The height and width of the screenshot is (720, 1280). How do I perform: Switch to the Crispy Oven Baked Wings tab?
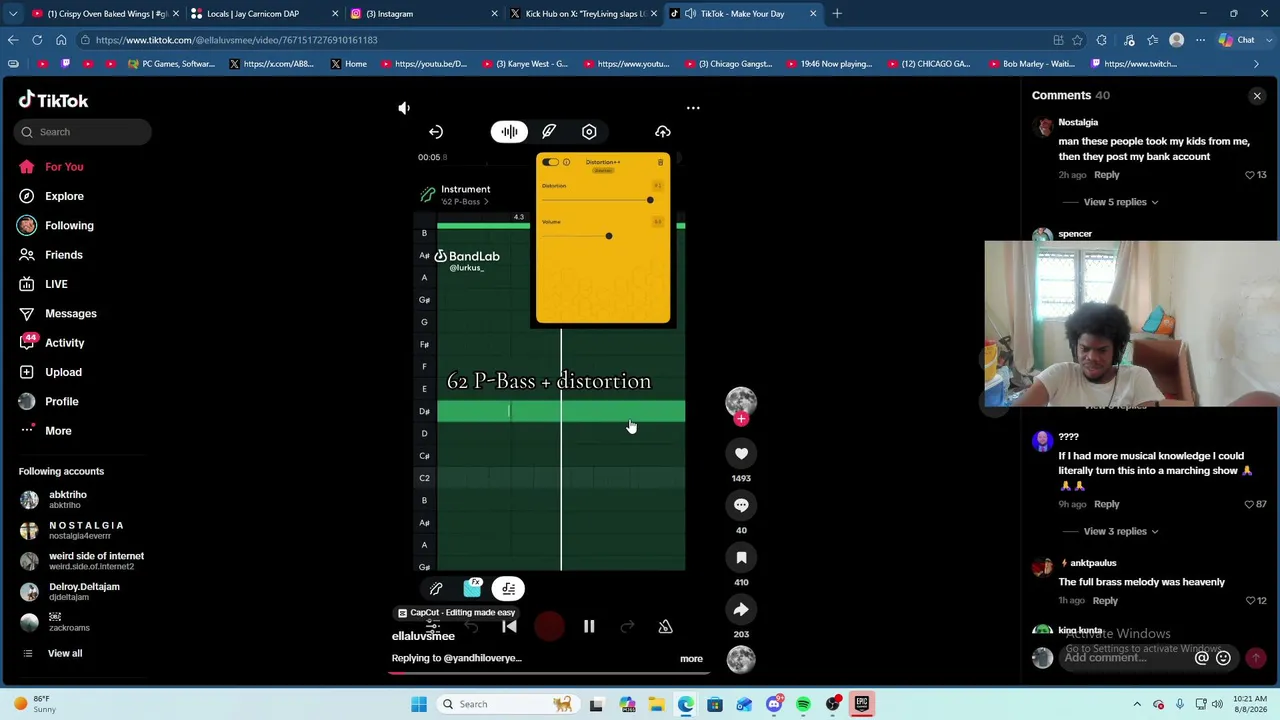click(104, 14)
